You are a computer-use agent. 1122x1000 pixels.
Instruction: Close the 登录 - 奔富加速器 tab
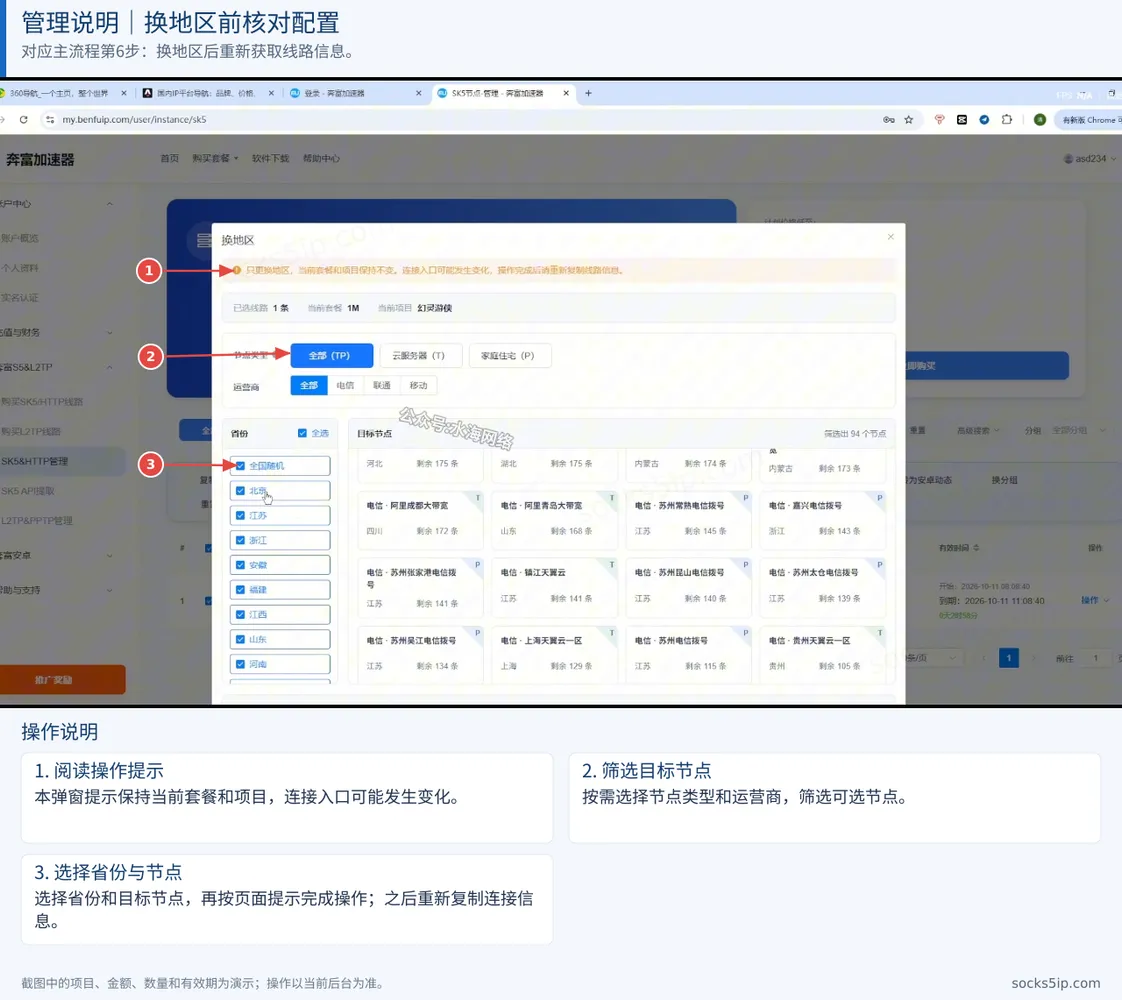tap(419, 93)
